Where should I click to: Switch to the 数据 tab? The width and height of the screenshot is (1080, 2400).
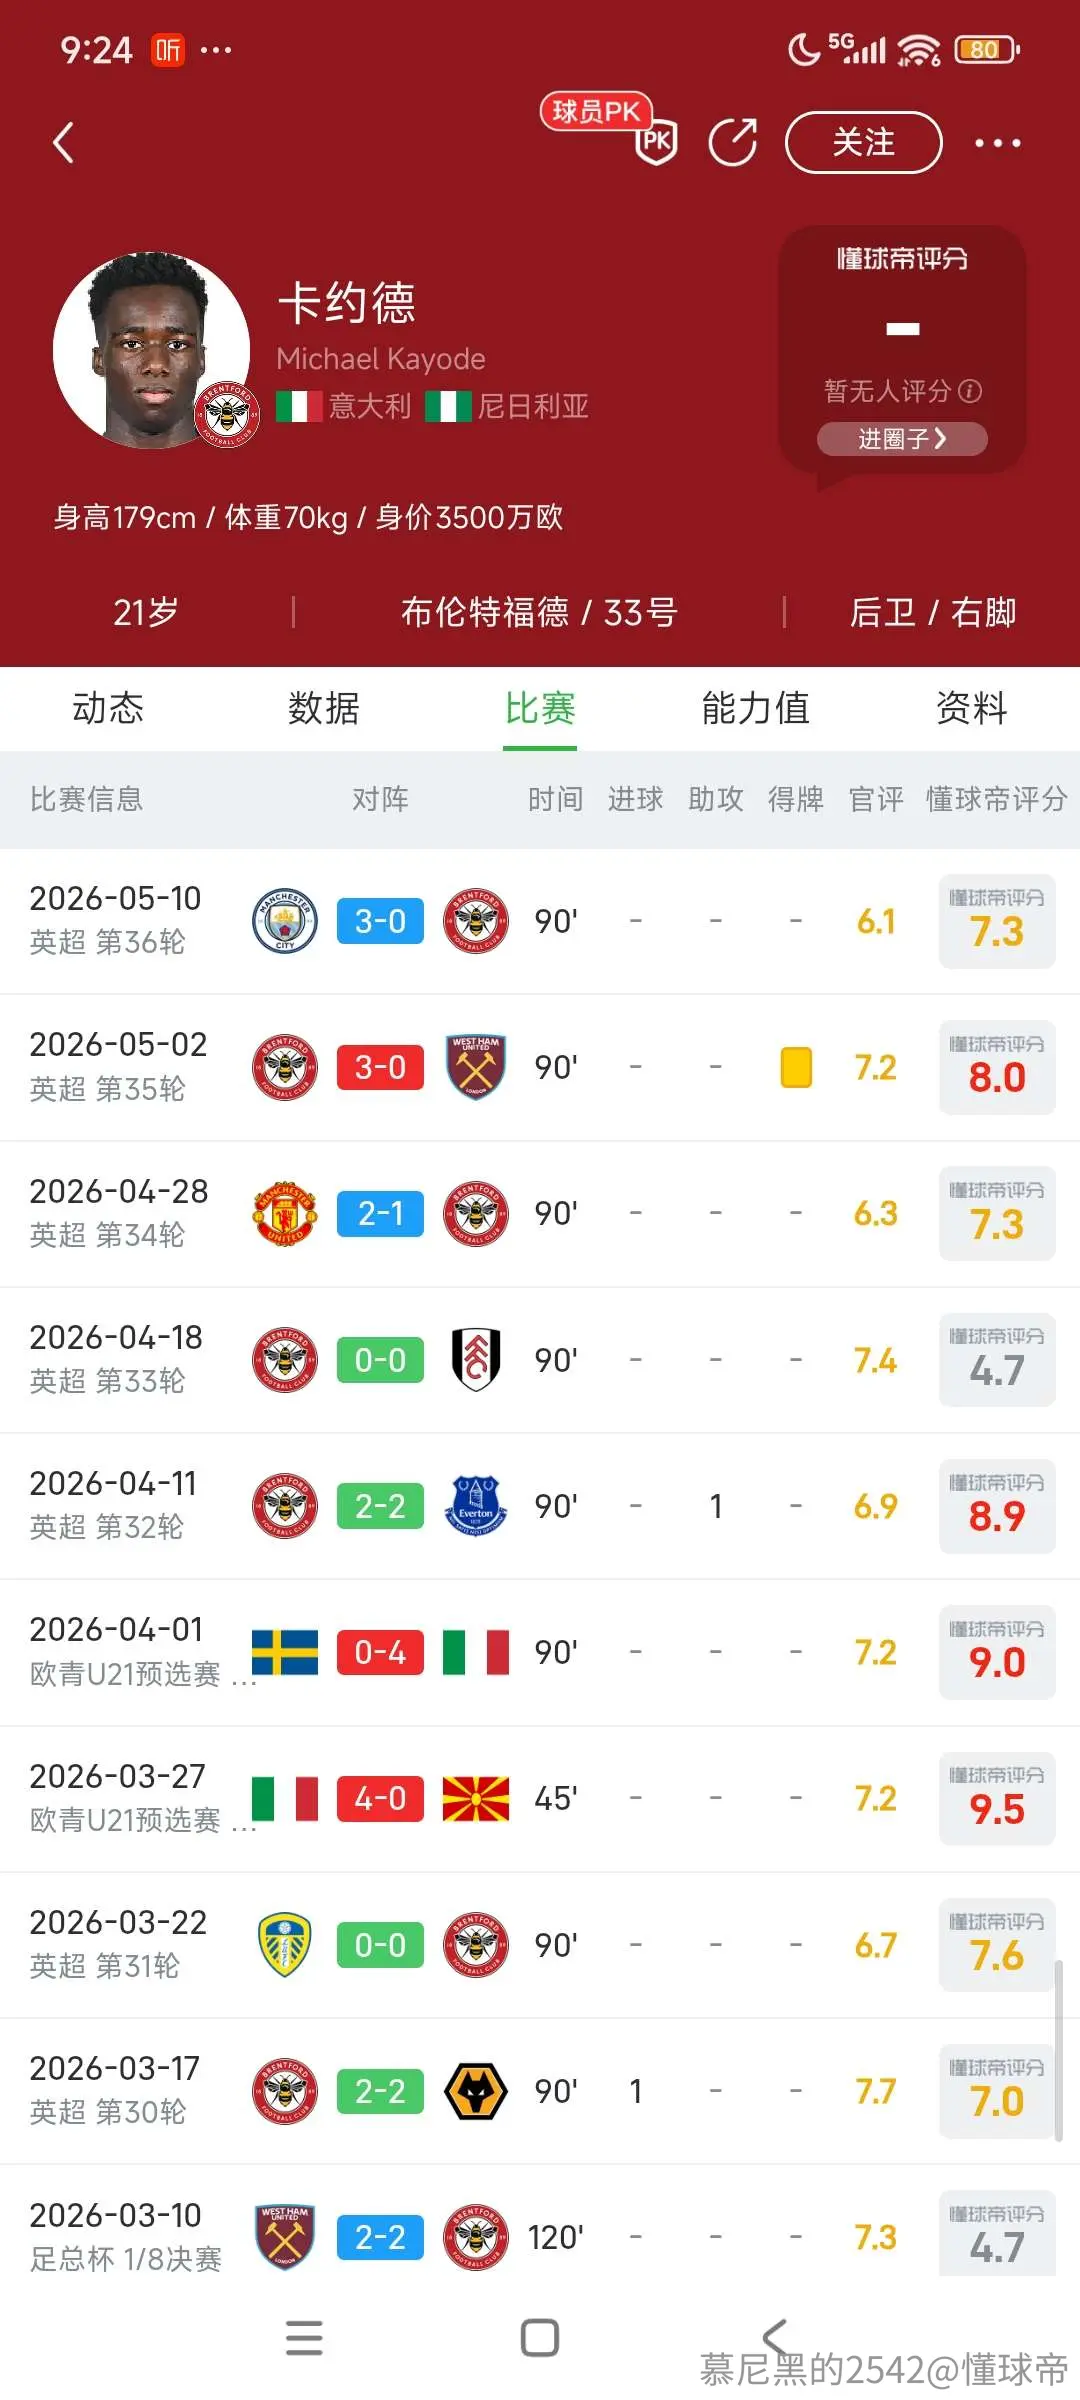[x=323, y=708]
